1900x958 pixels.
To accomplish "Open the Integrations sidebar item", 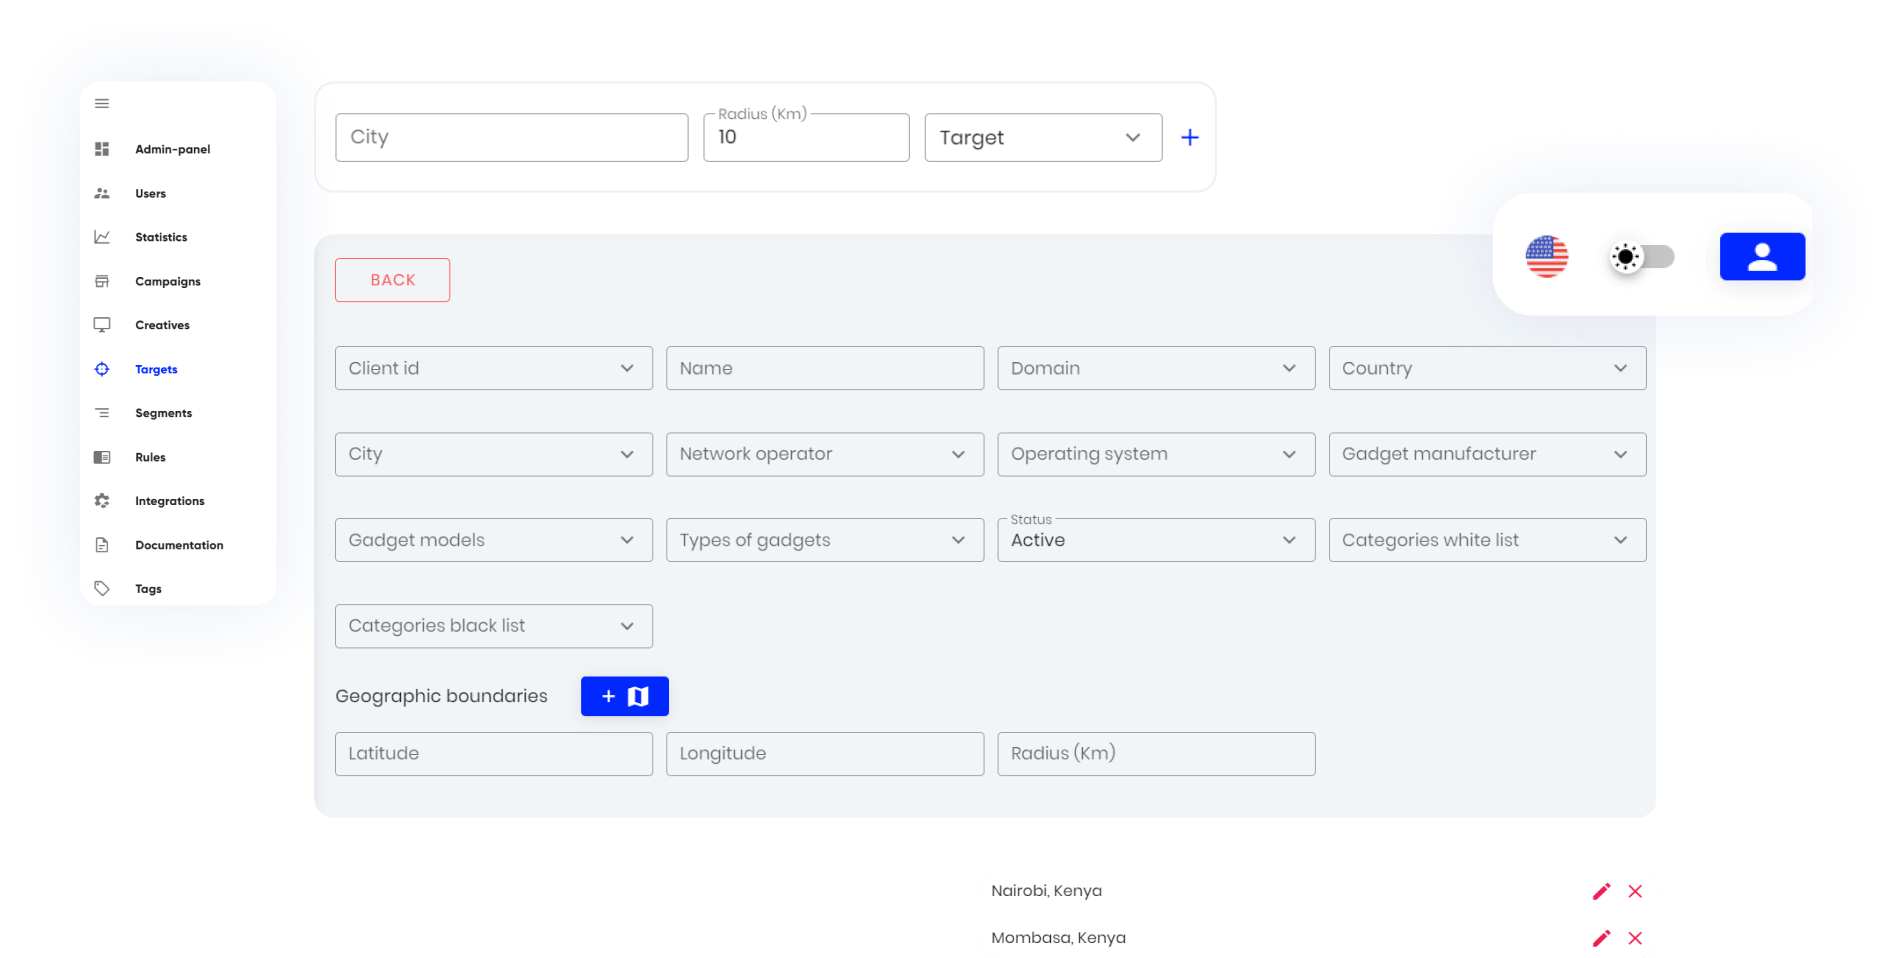I will tap(169, 501).
